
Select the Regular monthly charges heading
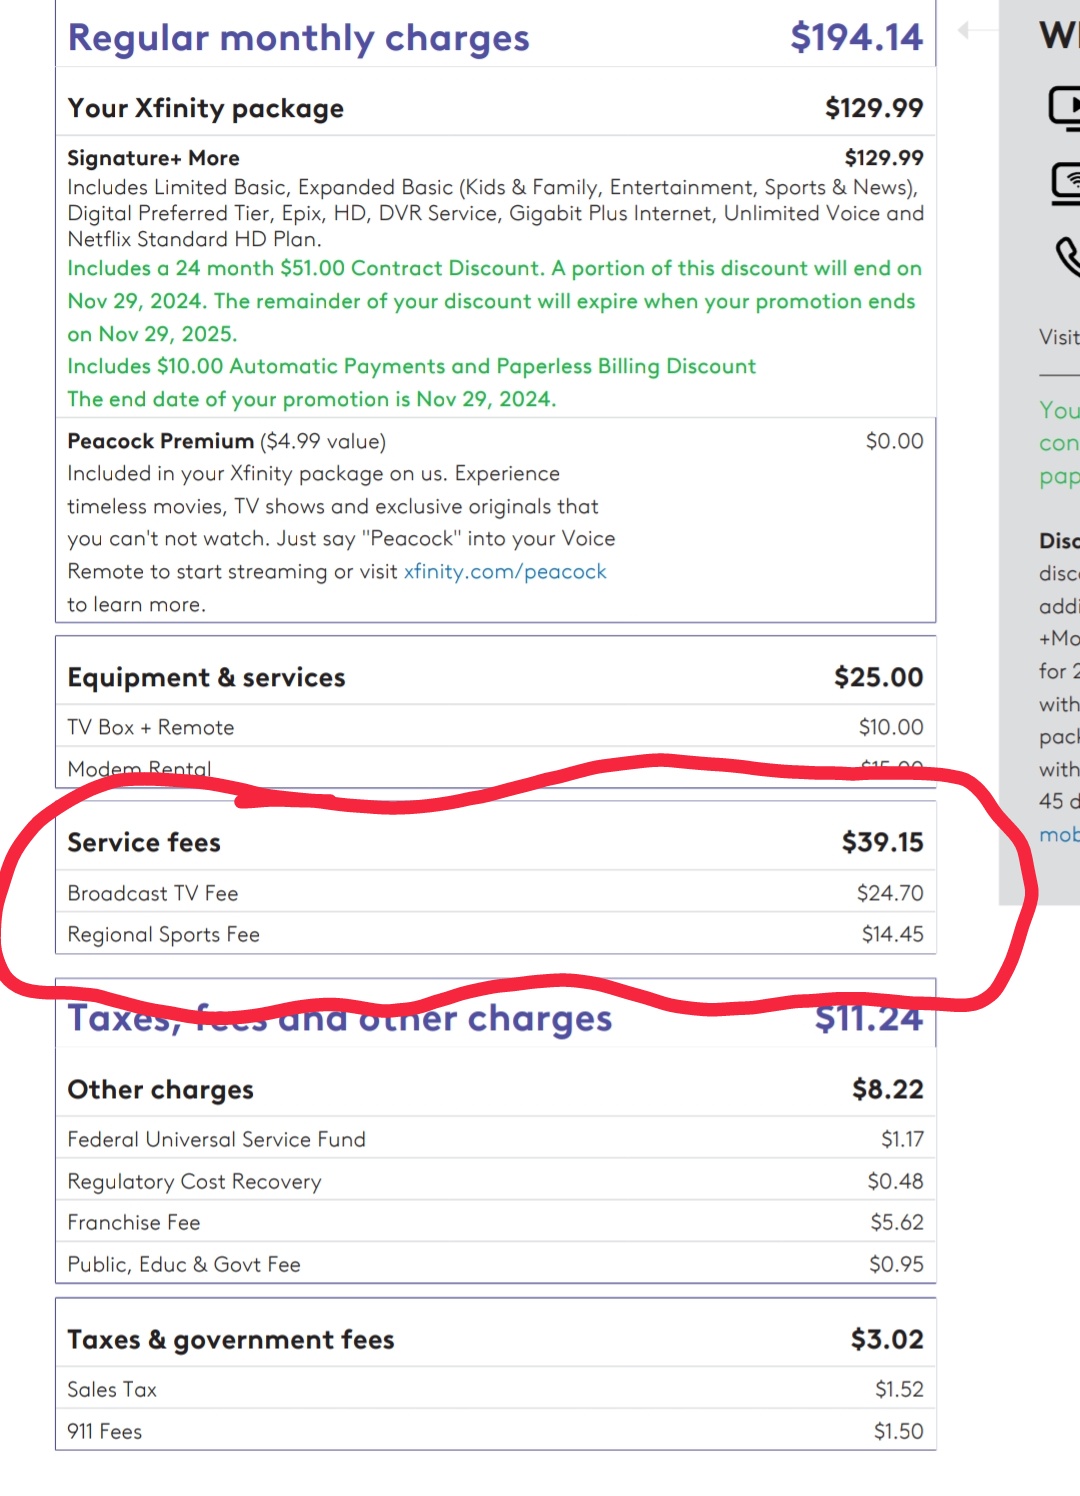click(298, 38)
